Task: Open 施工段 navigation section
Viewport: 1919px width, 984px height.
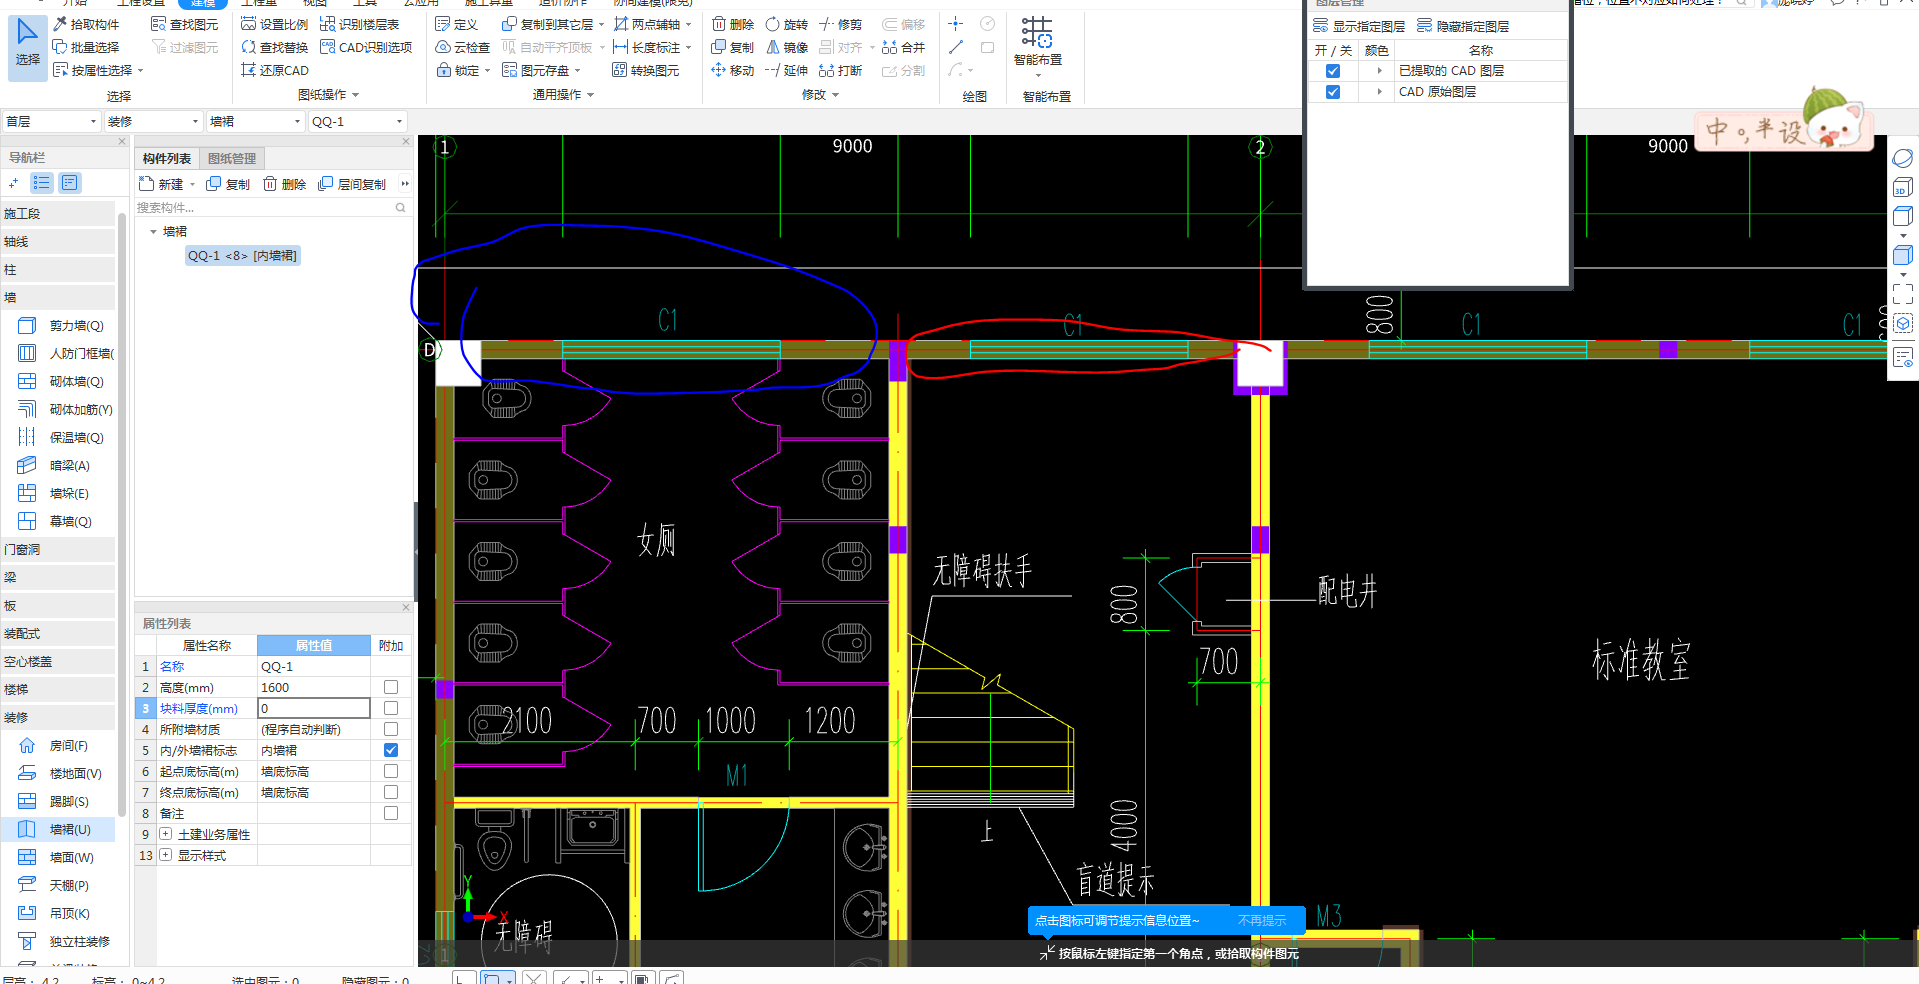Action: pyautogui.click(x=58, y=213)
